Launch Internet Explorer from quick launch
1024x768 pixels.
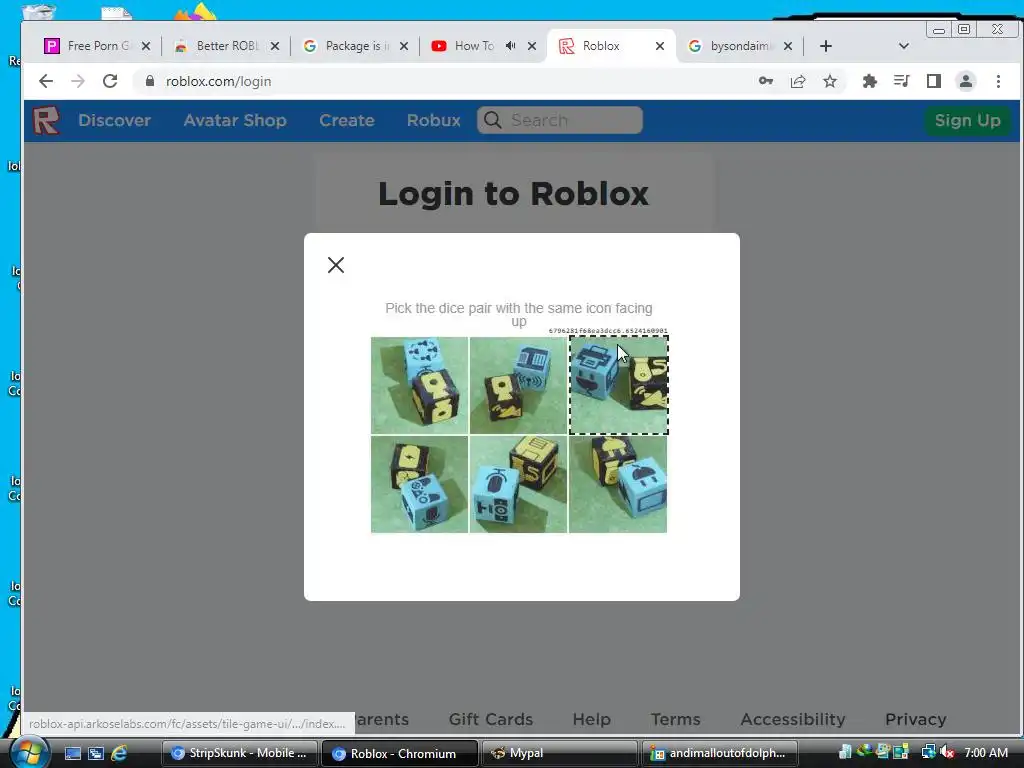click(x=119, y=753)
